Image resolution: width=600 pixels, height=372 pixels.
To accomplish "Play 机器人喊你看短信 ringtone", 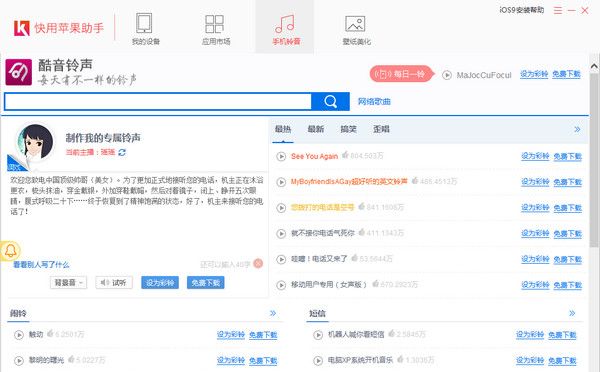I will pos(318,335).
